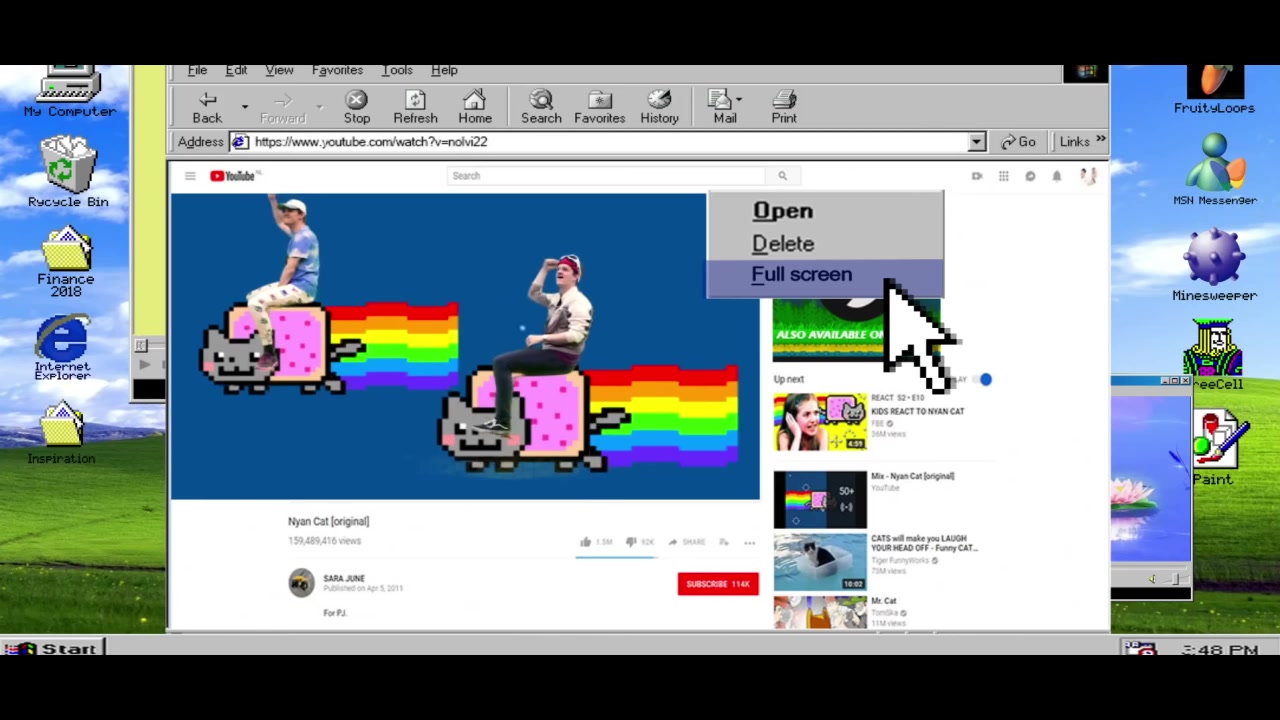Open CATS will make you LAUGH thumbnail
Screen dimensions: 1280x720
coord(820,561)
